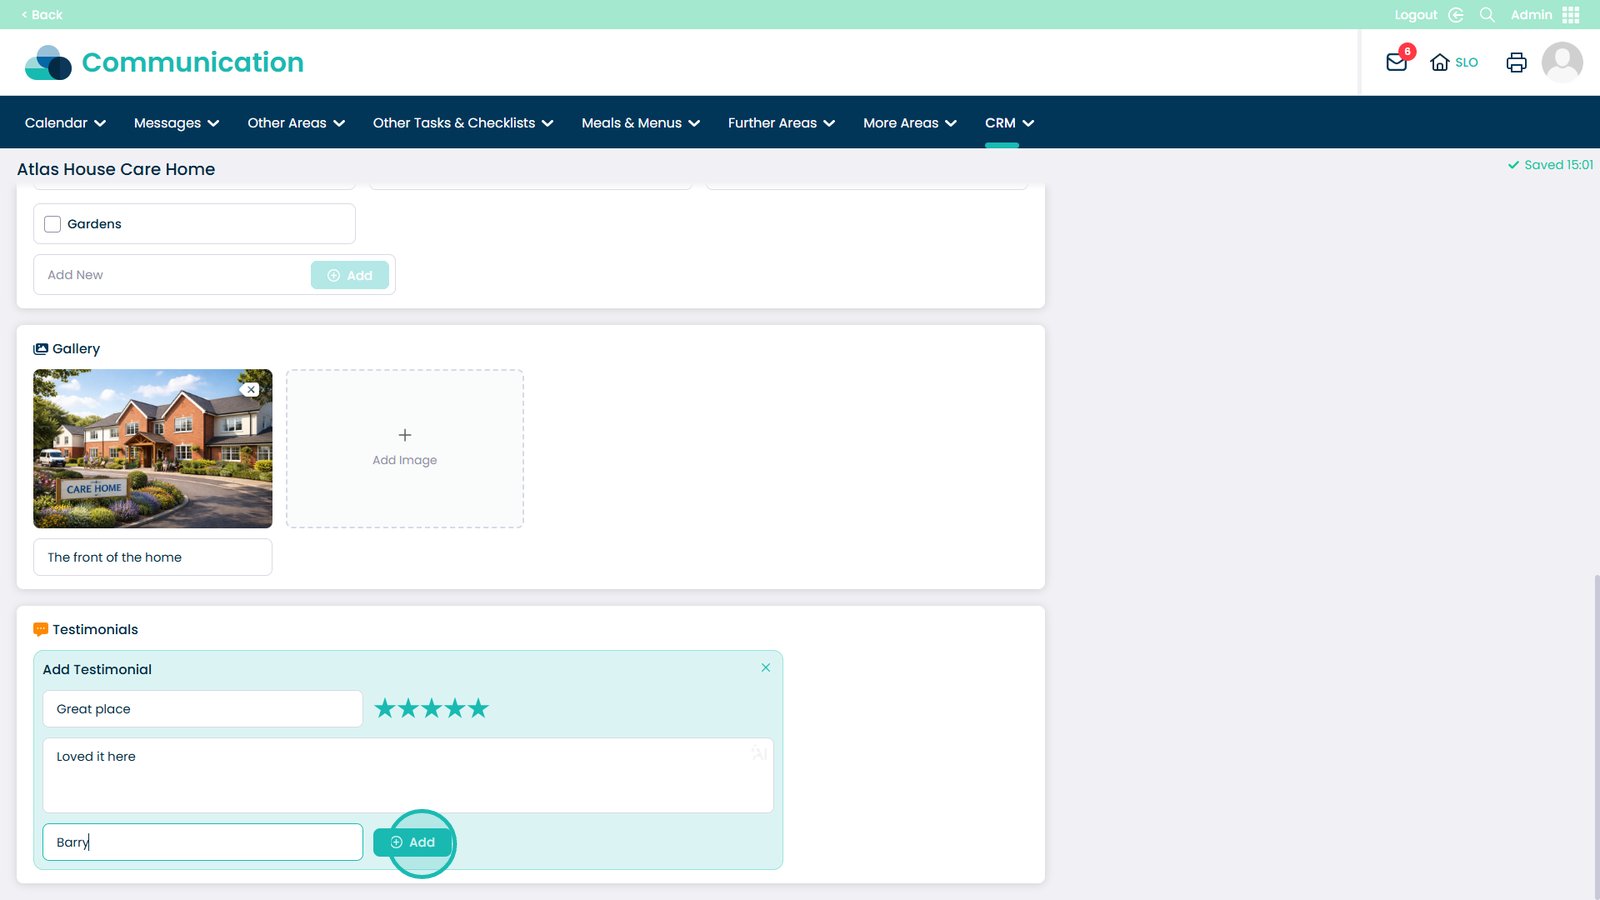The width and height of the screenshot is (1600, 900).
Task: Remove the care home gallery image
Action: tap(251, 390)
